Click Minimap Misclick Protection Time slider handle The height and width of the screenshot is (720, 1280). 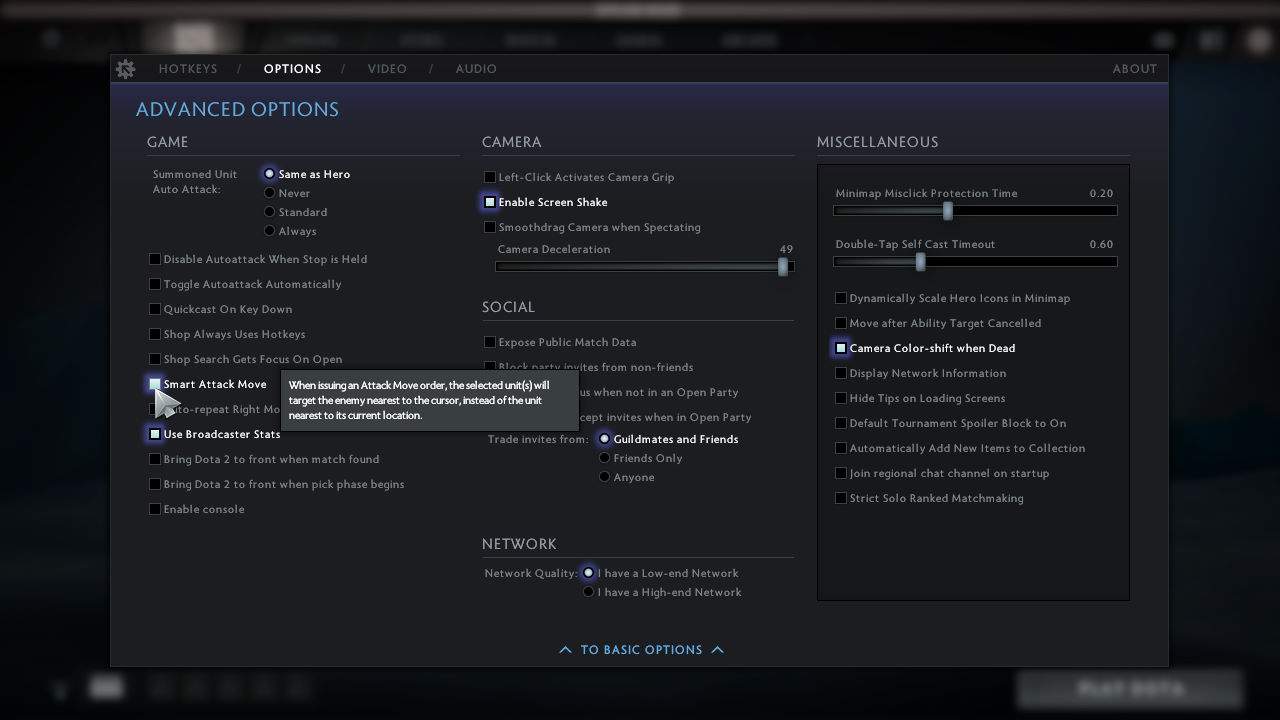pyautogui.click(x=947, y=210)
